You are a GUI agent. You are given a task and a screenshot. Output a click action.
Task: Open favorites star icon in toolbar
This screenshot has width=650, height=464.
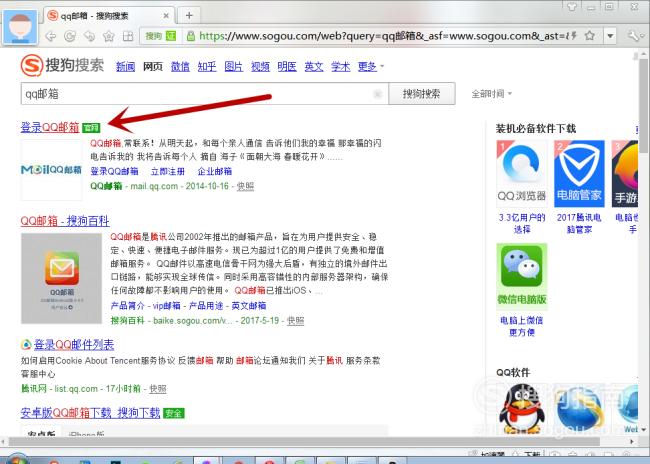click(x=109, y=36)
